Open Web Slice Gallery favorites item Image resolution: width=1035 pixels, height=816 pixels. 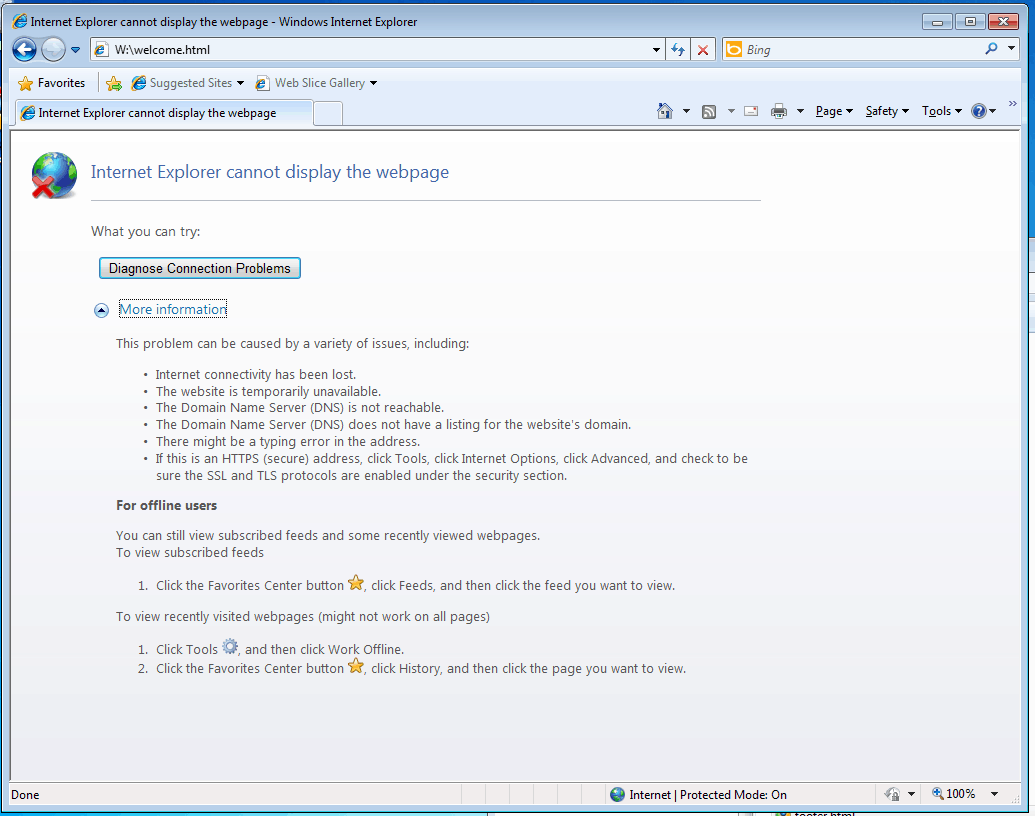tap(316, 83)
